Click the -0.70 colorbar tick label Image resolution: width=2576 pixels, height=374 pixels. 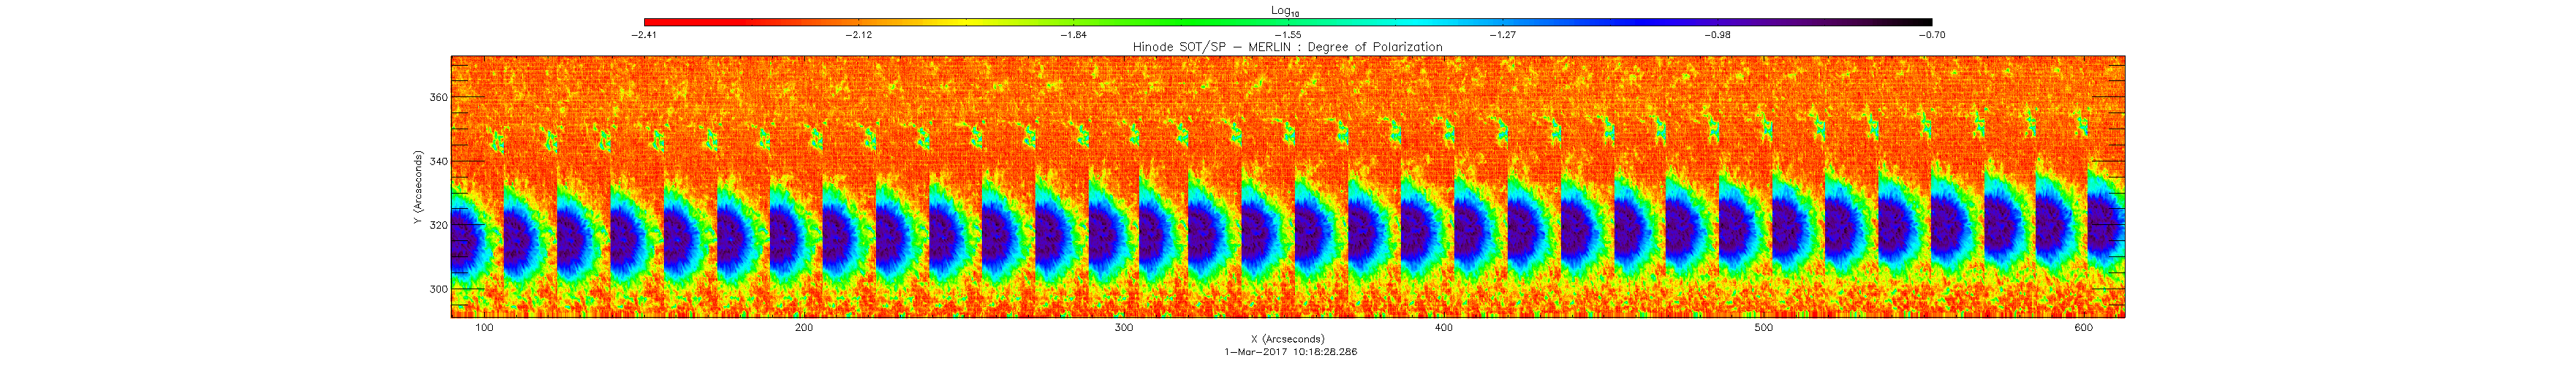pos(1932,35)
